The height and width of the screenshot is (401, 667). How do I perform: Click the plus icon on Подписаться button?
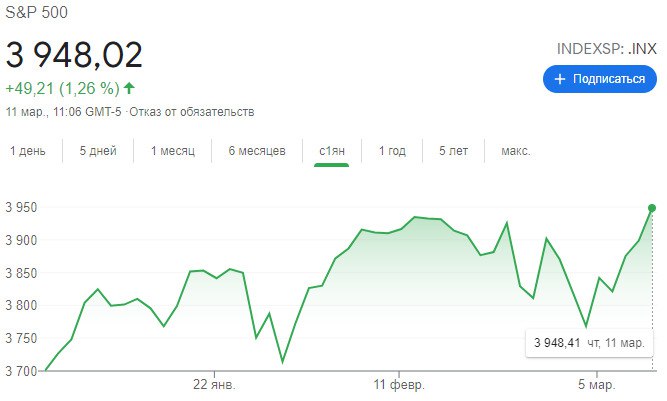[x=560, y=79]
